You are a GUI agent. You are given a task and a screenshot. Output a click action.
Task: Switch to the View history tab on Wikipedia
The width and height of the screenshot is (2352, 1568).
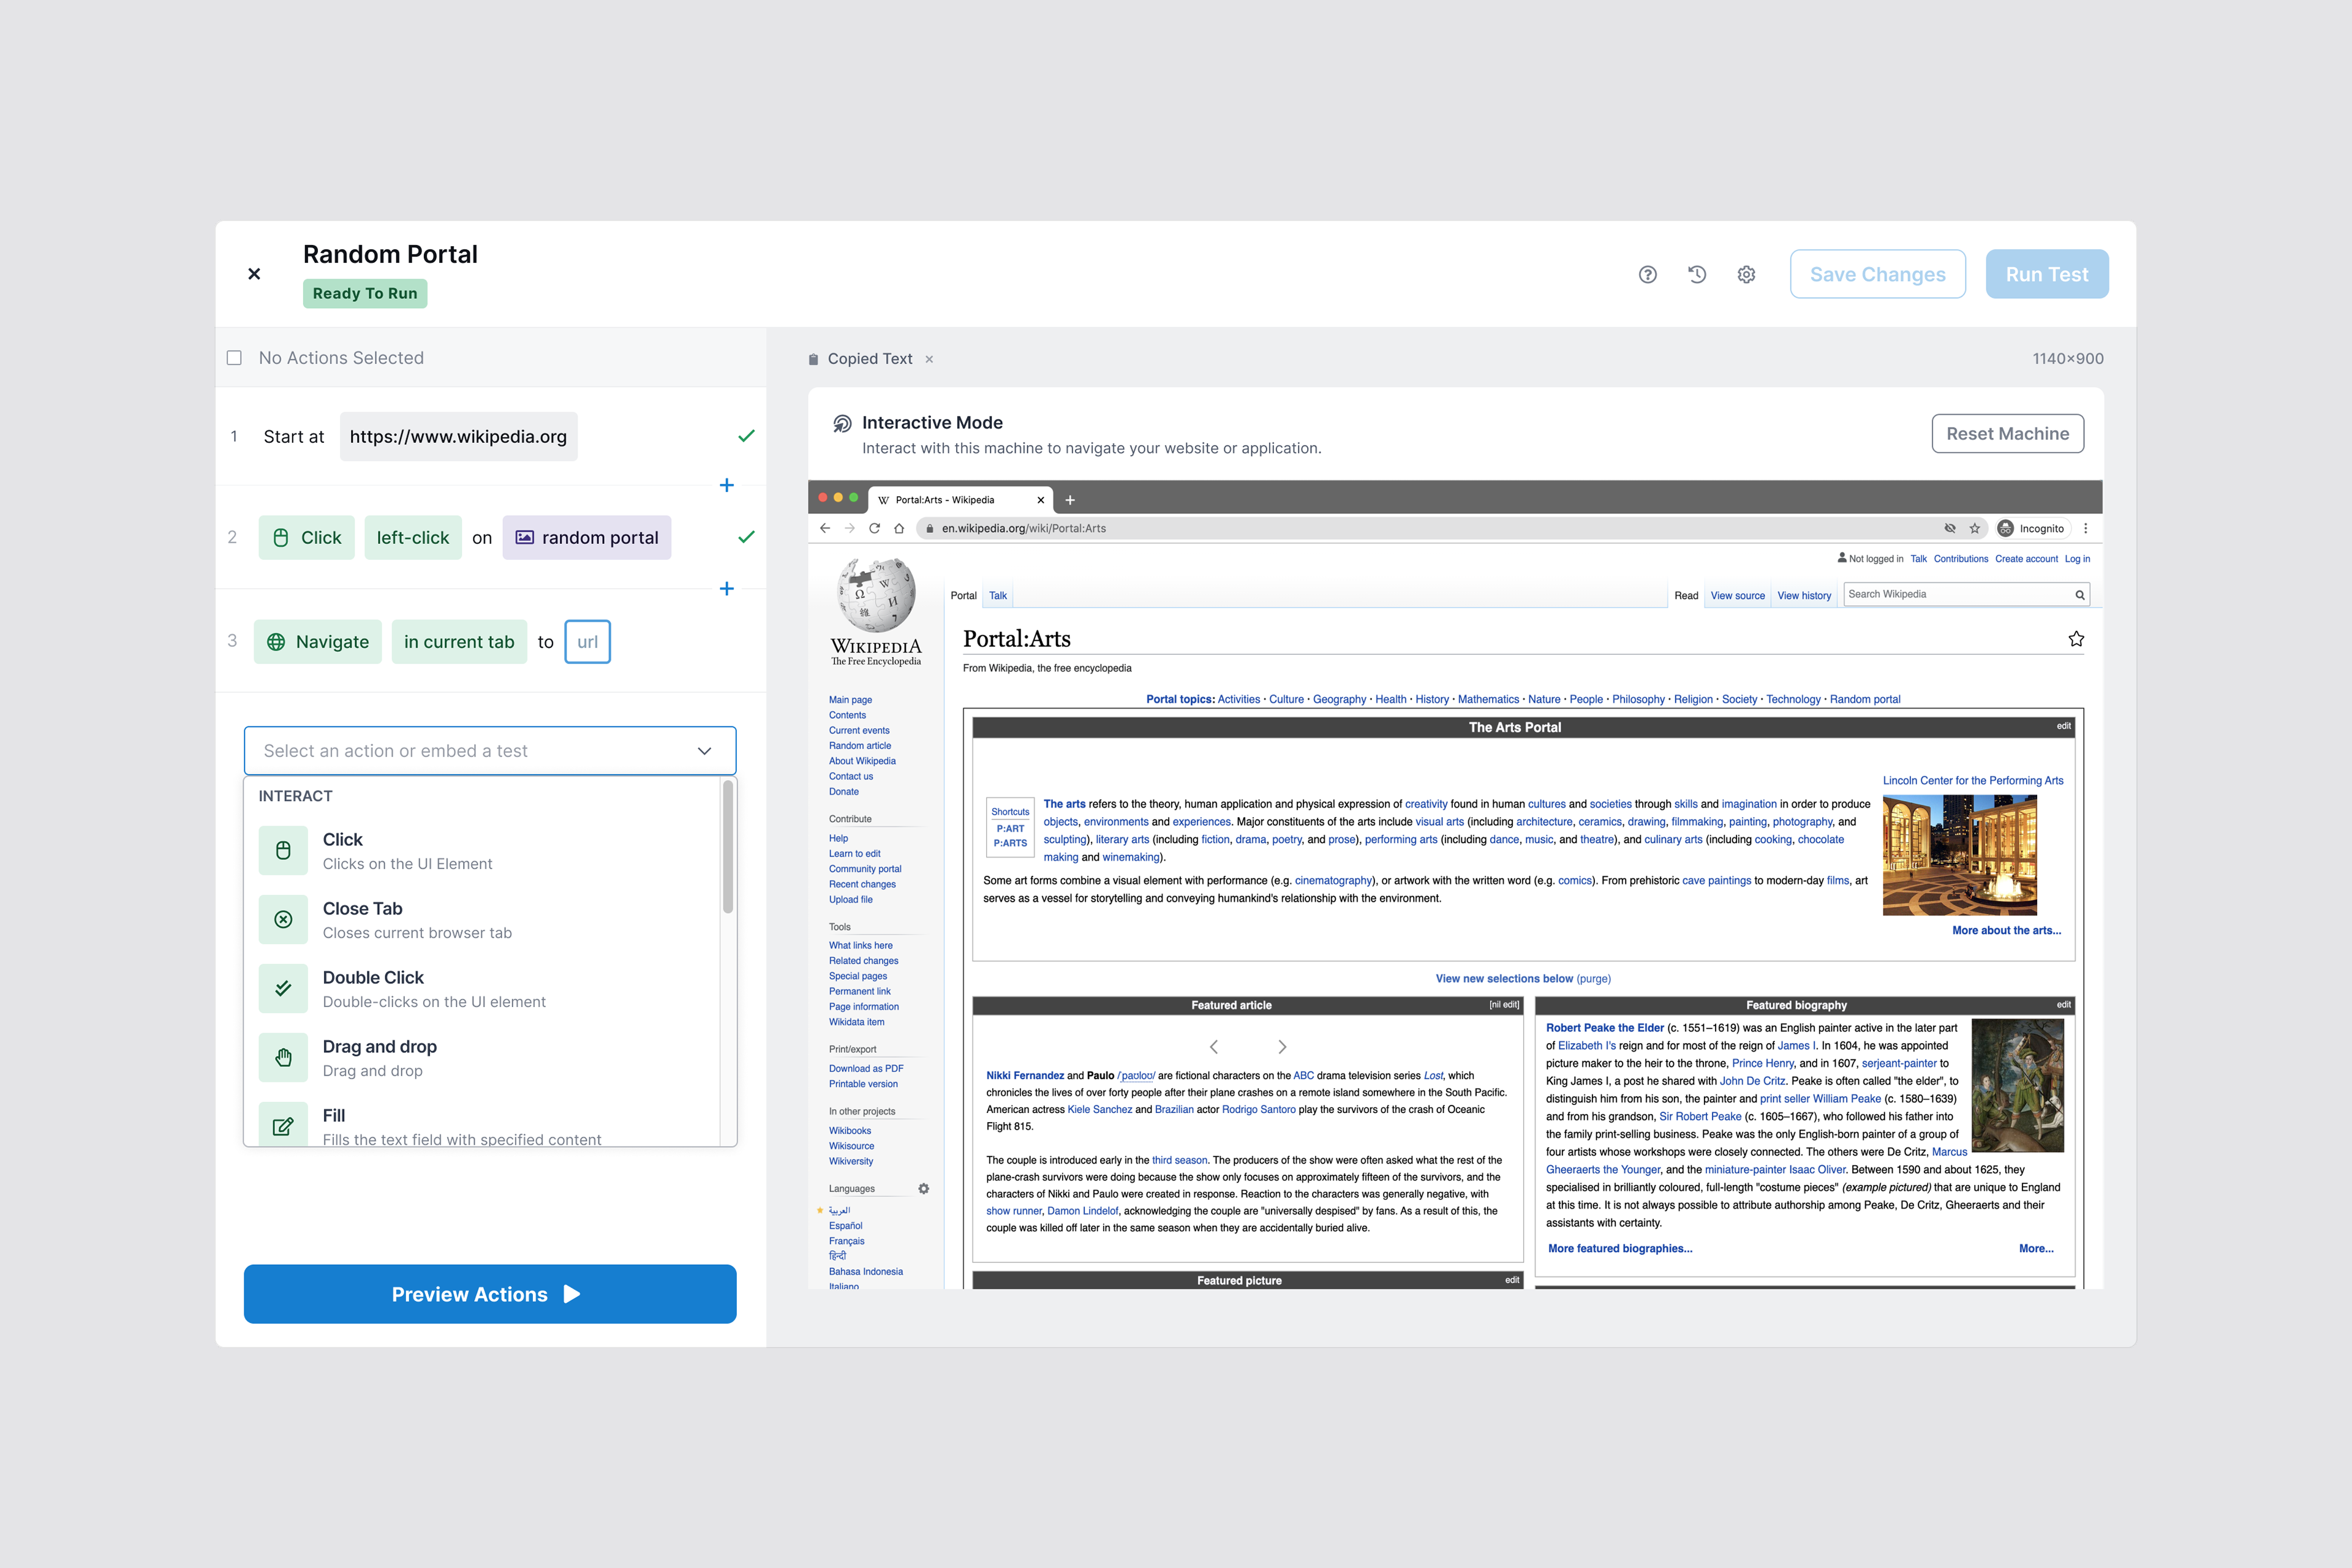coord(1804,595)
